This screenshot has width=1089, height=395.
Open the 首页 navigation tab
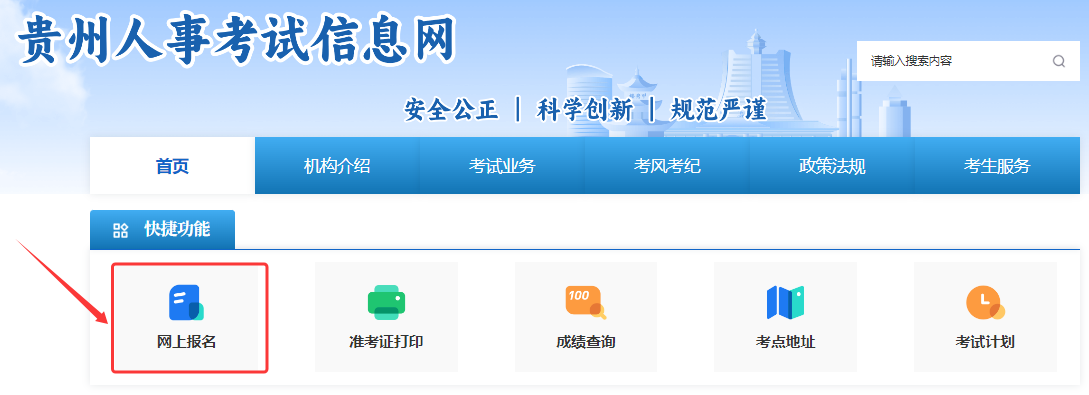(172, 166)
